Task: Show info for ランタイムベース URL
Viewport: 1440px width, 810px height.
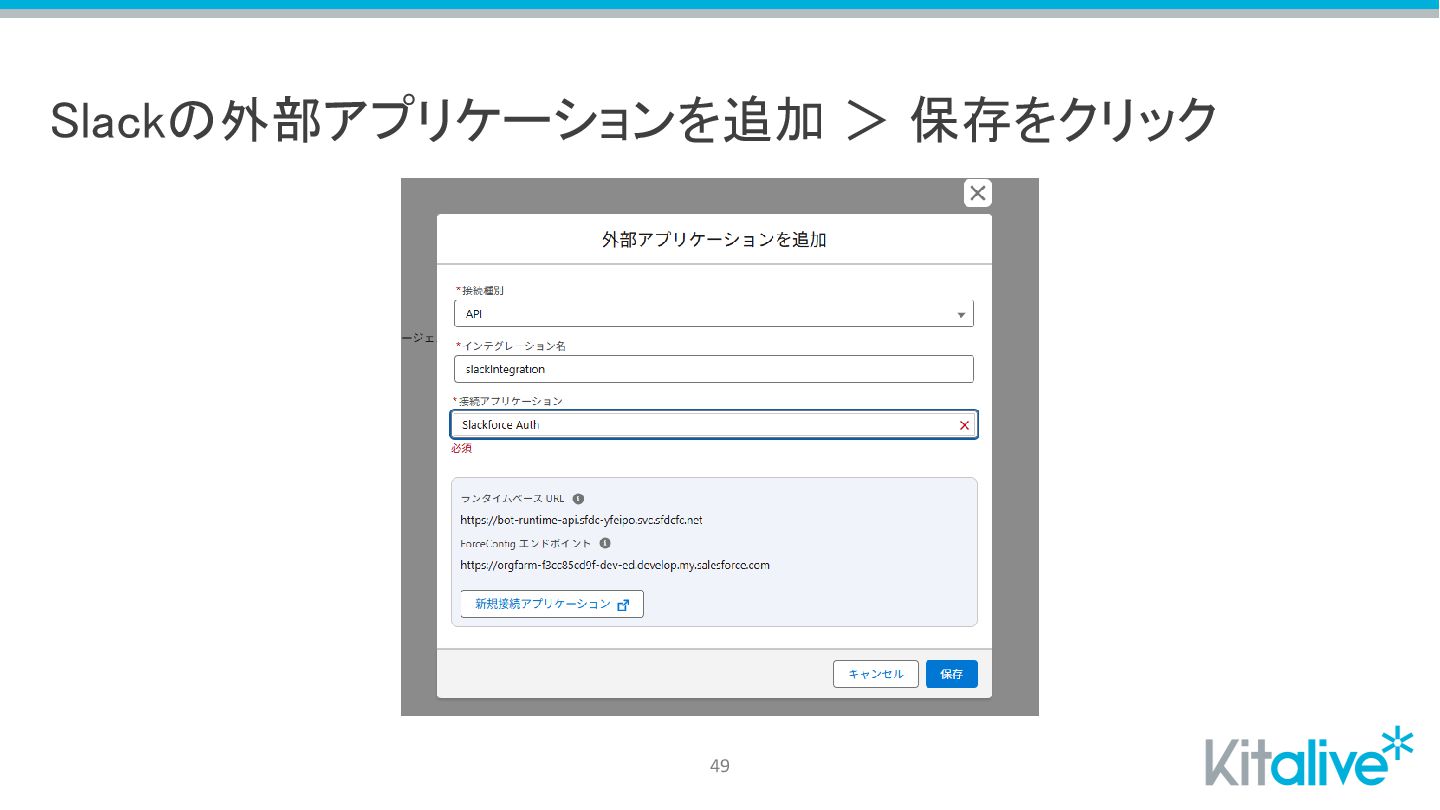Action: (x=578, y=498)
